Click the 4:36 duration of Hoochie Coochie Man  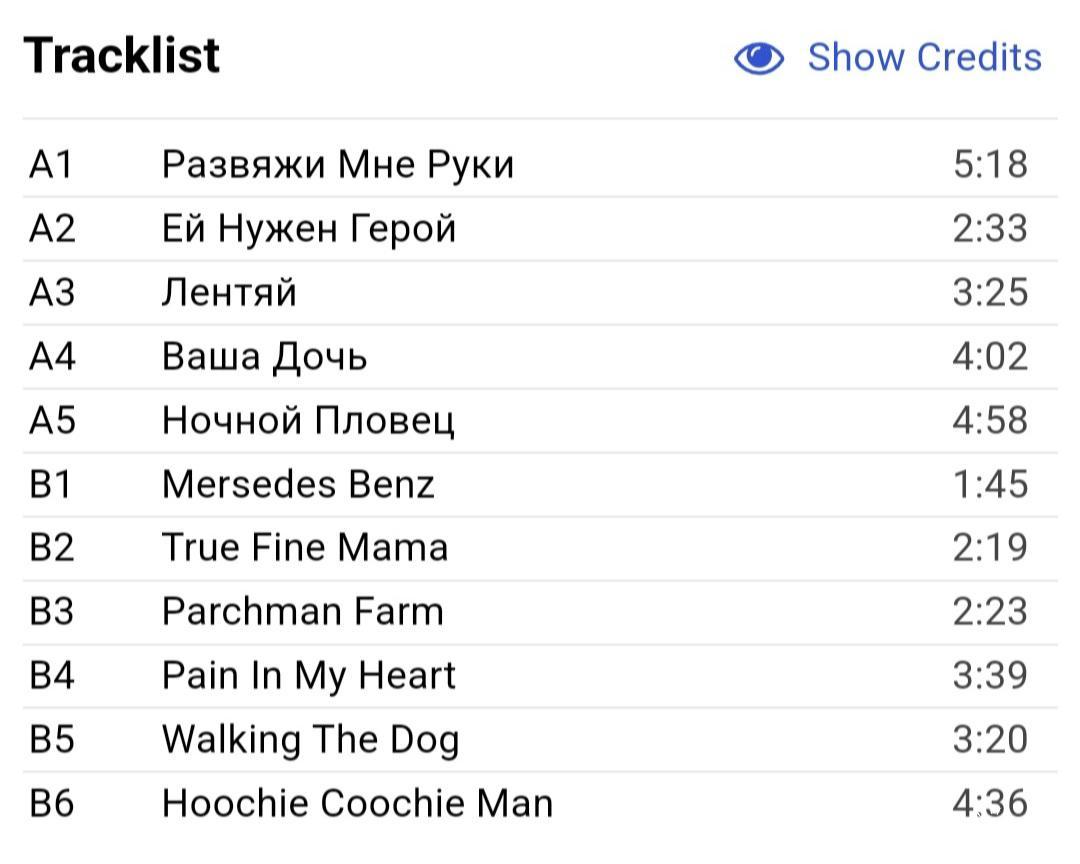click(x=990, y=804)
